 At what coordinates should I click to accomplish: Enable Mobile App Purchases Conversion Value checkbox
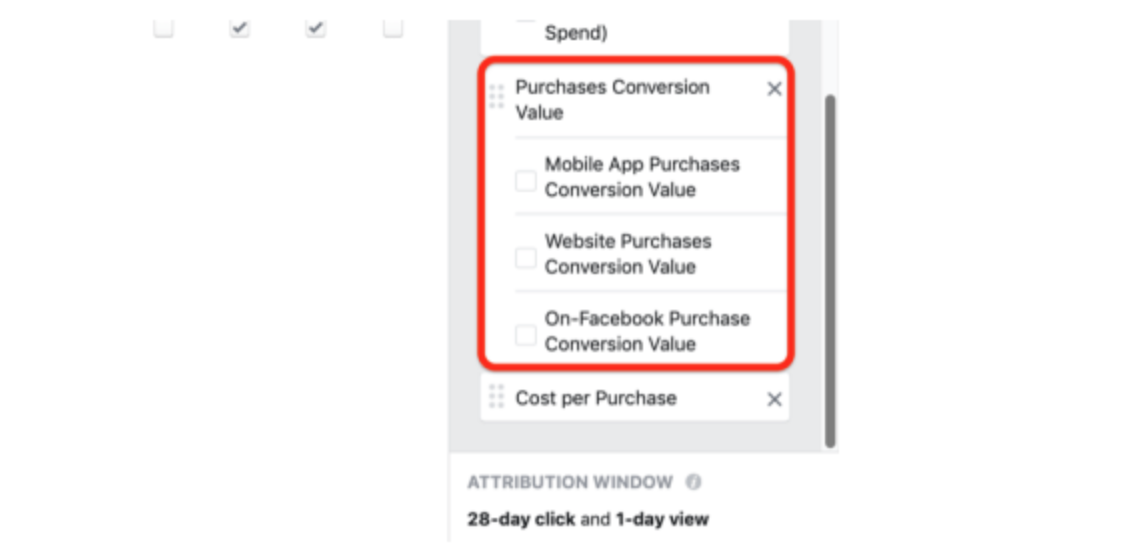tap(526, 181)
